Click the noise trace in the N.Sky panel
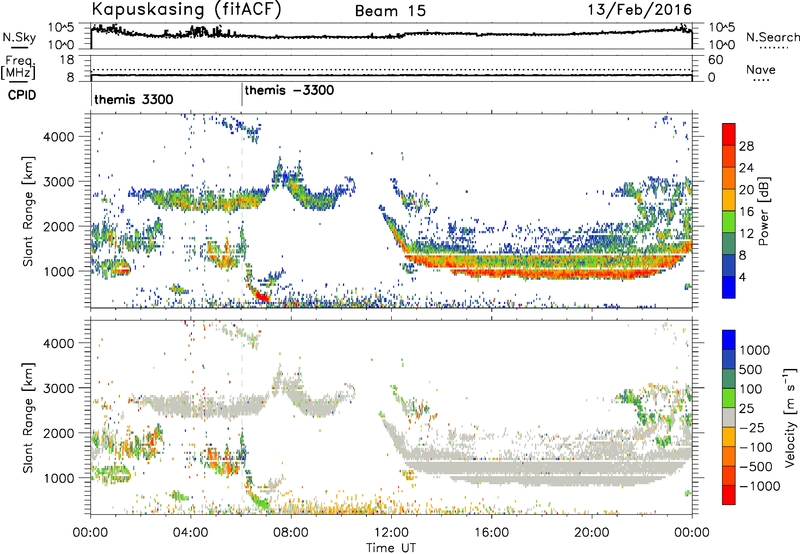Viewport: 800px width, 554px height. click(x=391, y=35)
